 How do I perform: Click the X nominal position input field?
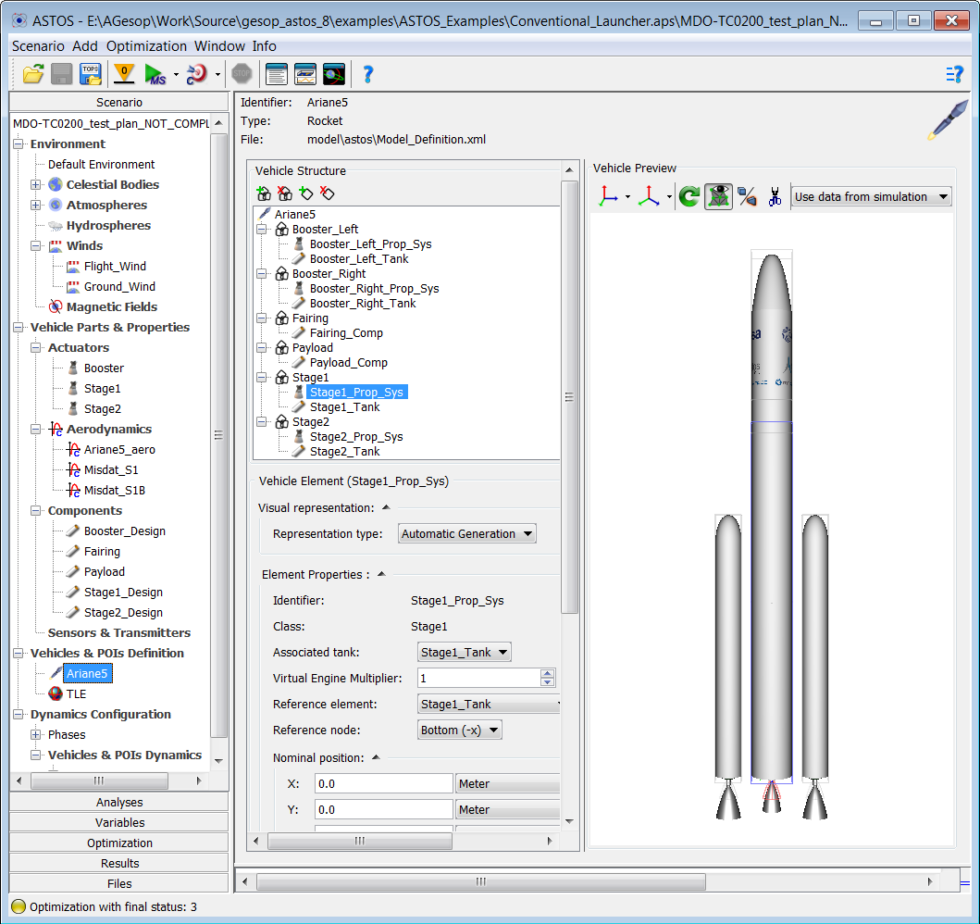coord(383,783)
